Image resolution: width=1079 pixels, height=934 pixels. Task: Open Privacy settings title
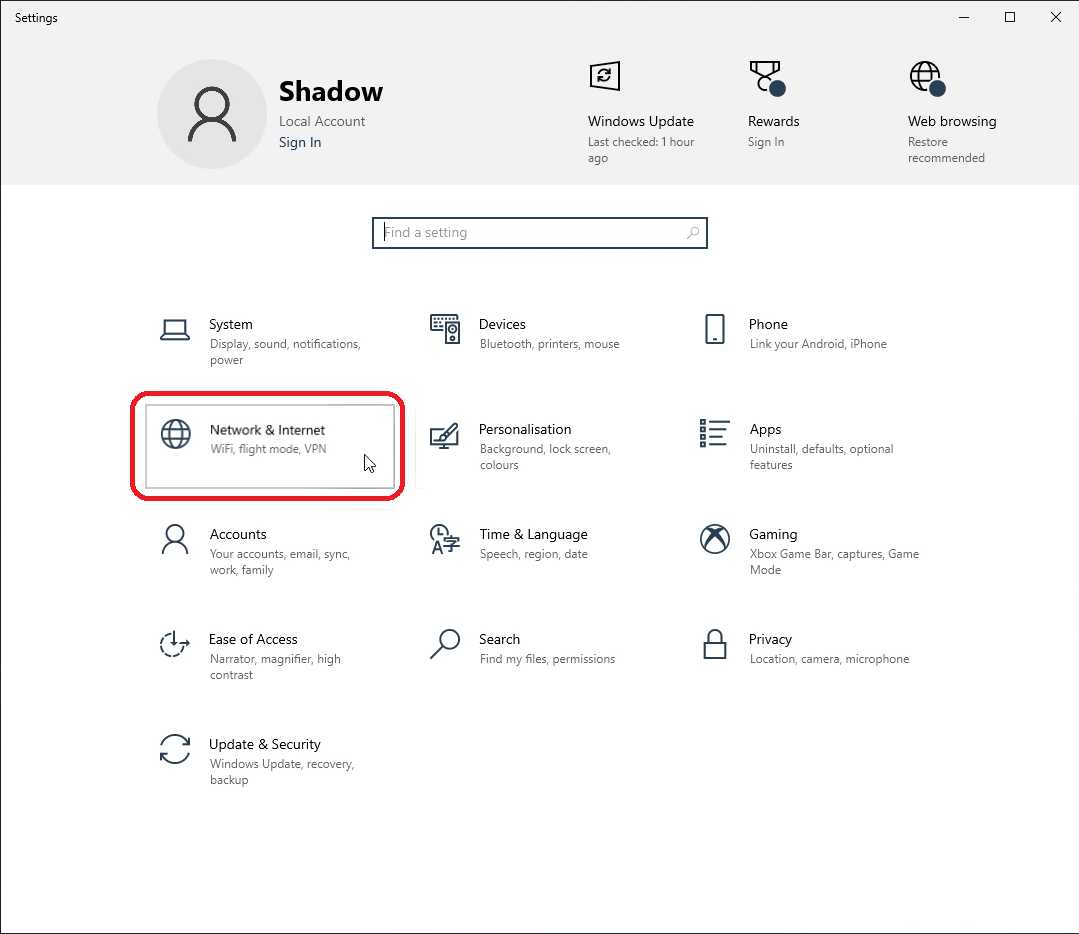point(770,639)
